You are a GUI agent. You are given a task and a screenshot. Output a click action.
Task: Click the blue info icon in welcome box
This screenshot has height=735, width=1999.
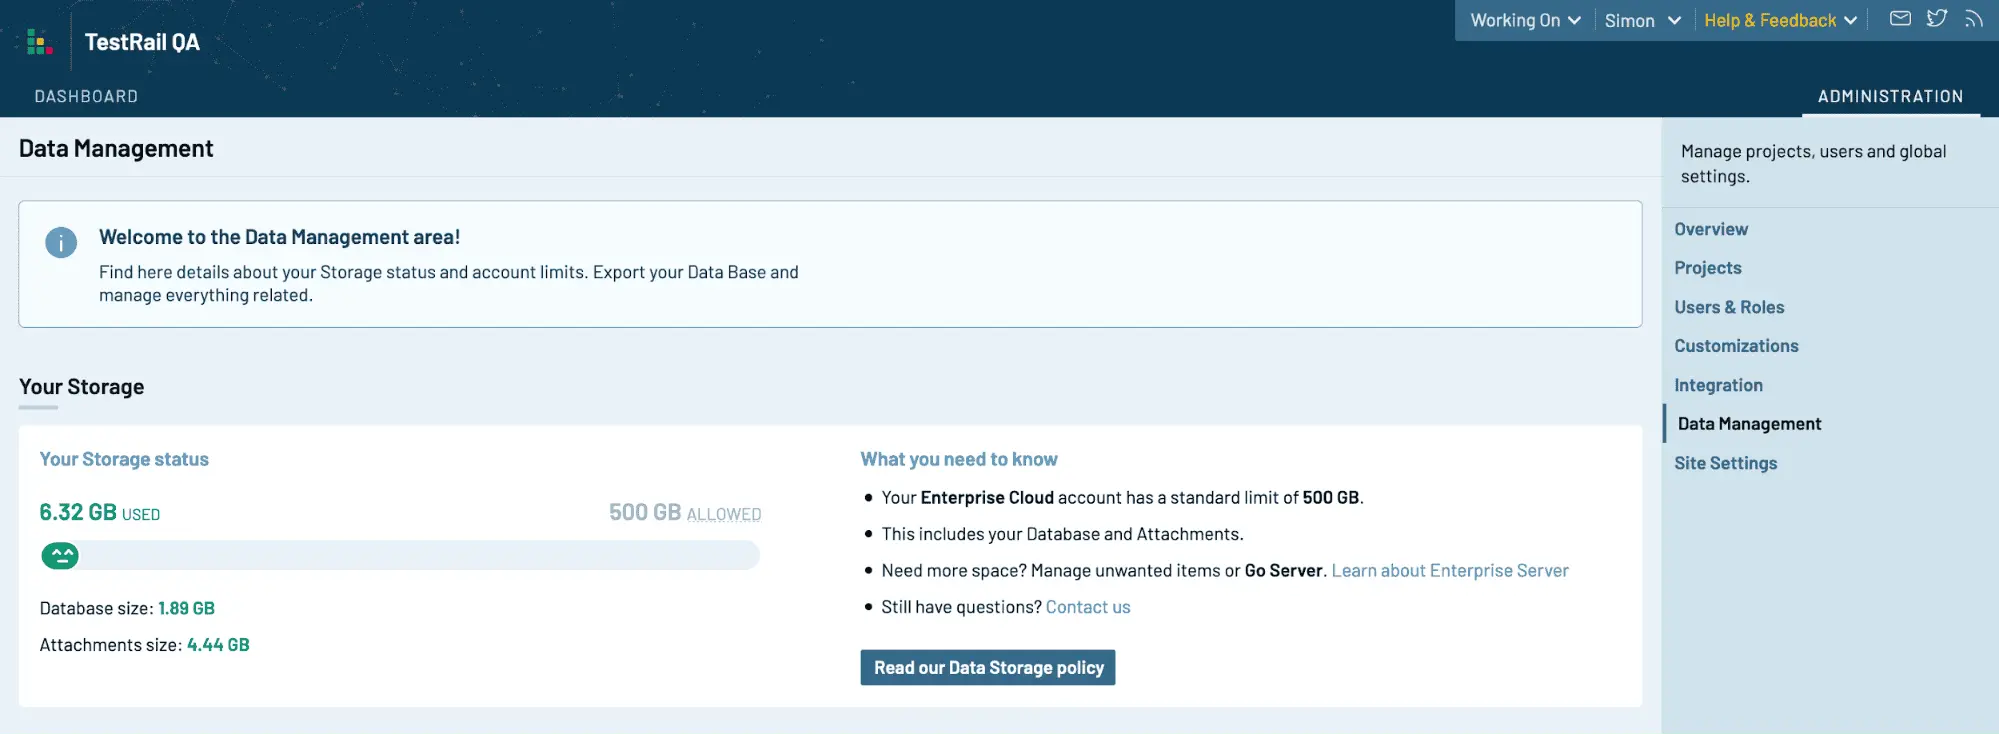[x=61, y=242]
